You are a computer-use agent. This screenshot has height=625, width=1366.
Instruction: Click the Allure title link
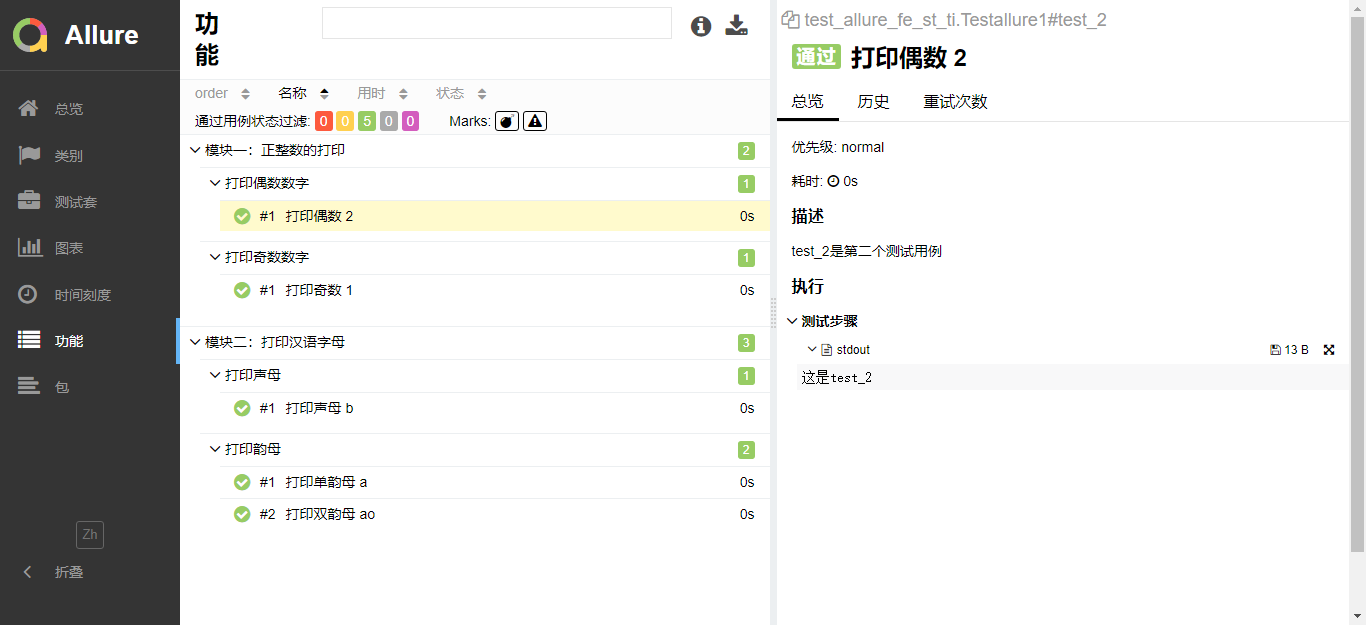click(101, 35)
